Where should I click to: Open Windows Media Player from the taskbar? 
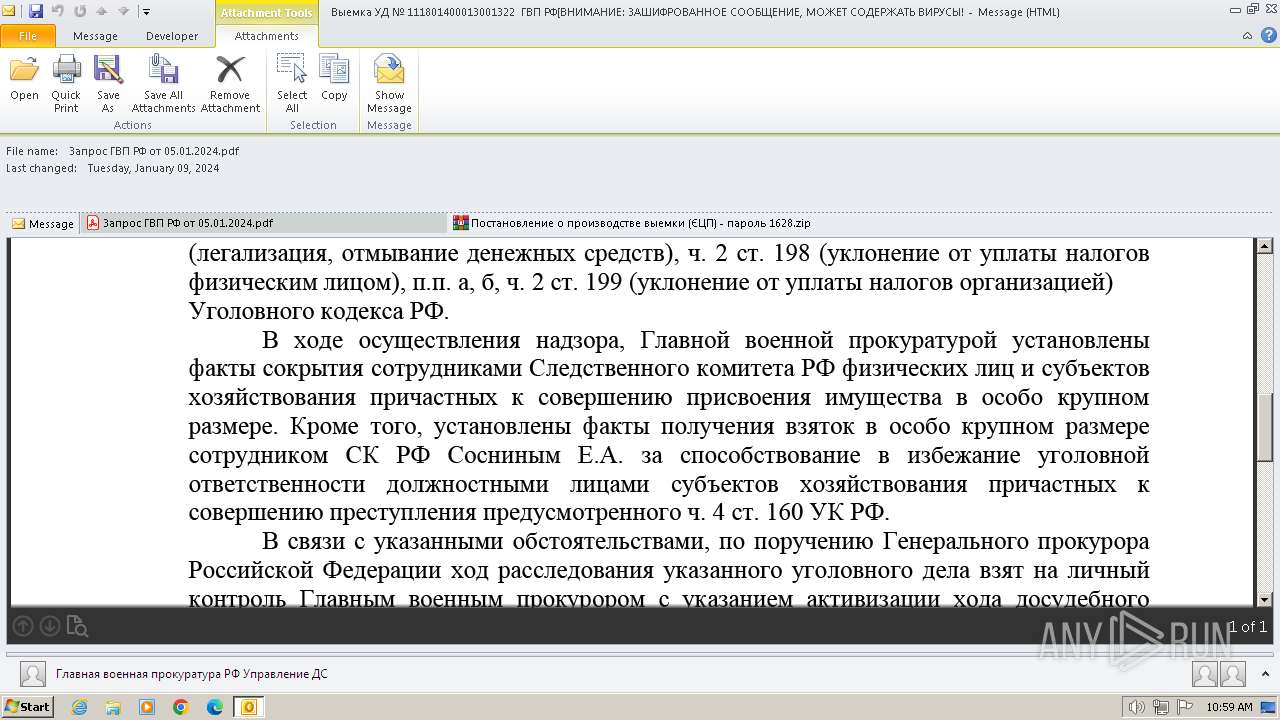(147, 707)
